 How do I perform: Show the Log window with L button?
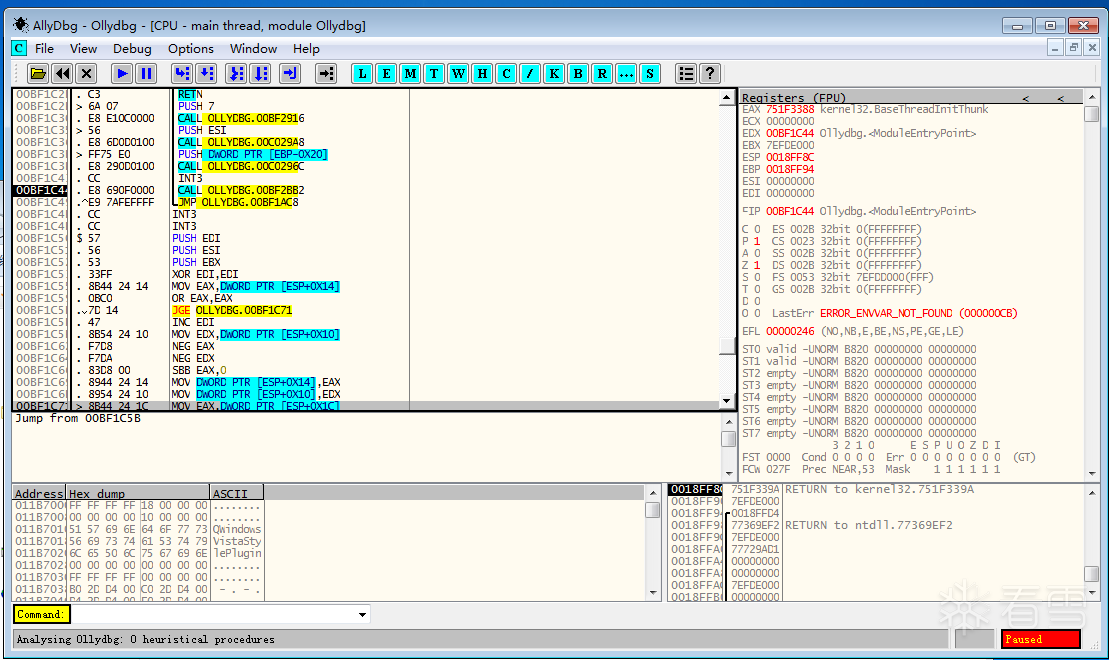pos(362,74)
